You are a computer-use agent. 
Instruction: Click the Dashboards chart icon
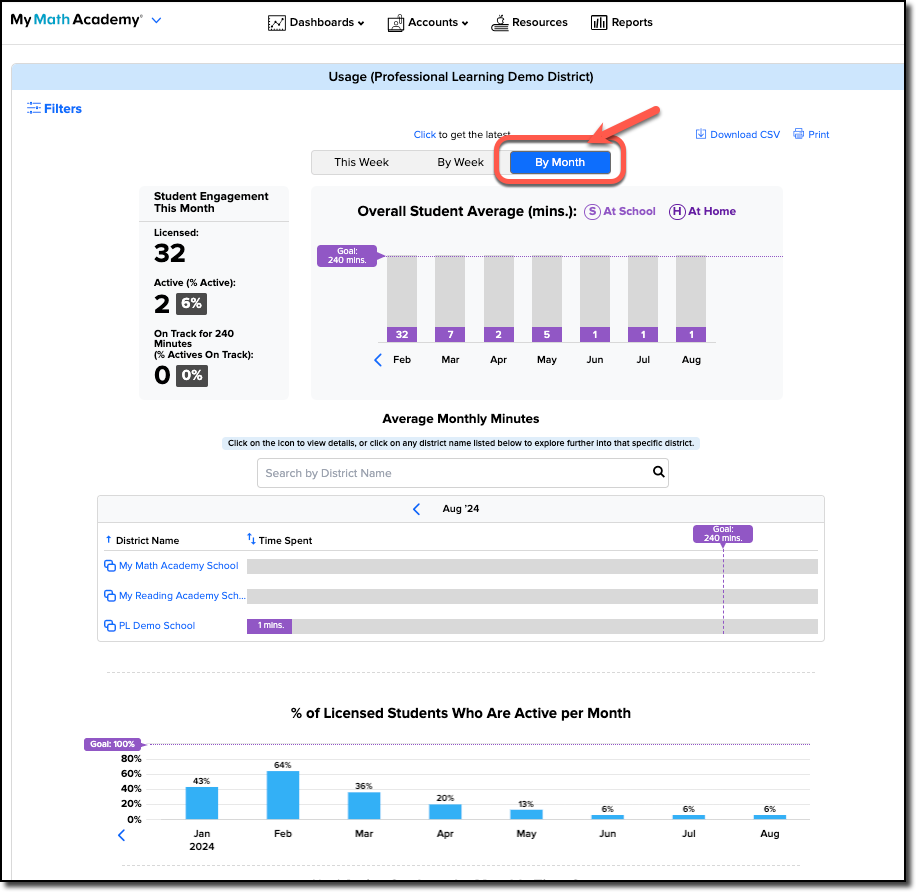[276, 23]
